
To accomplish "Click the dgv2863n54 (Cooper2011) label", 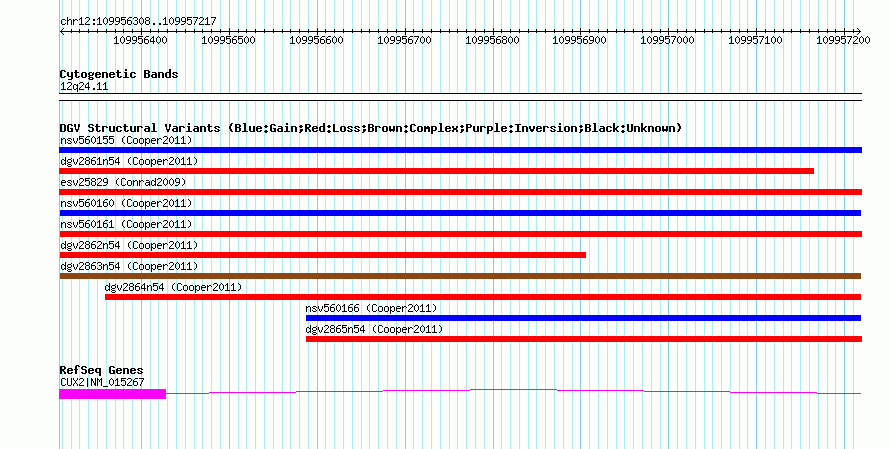I will point(129,266).
